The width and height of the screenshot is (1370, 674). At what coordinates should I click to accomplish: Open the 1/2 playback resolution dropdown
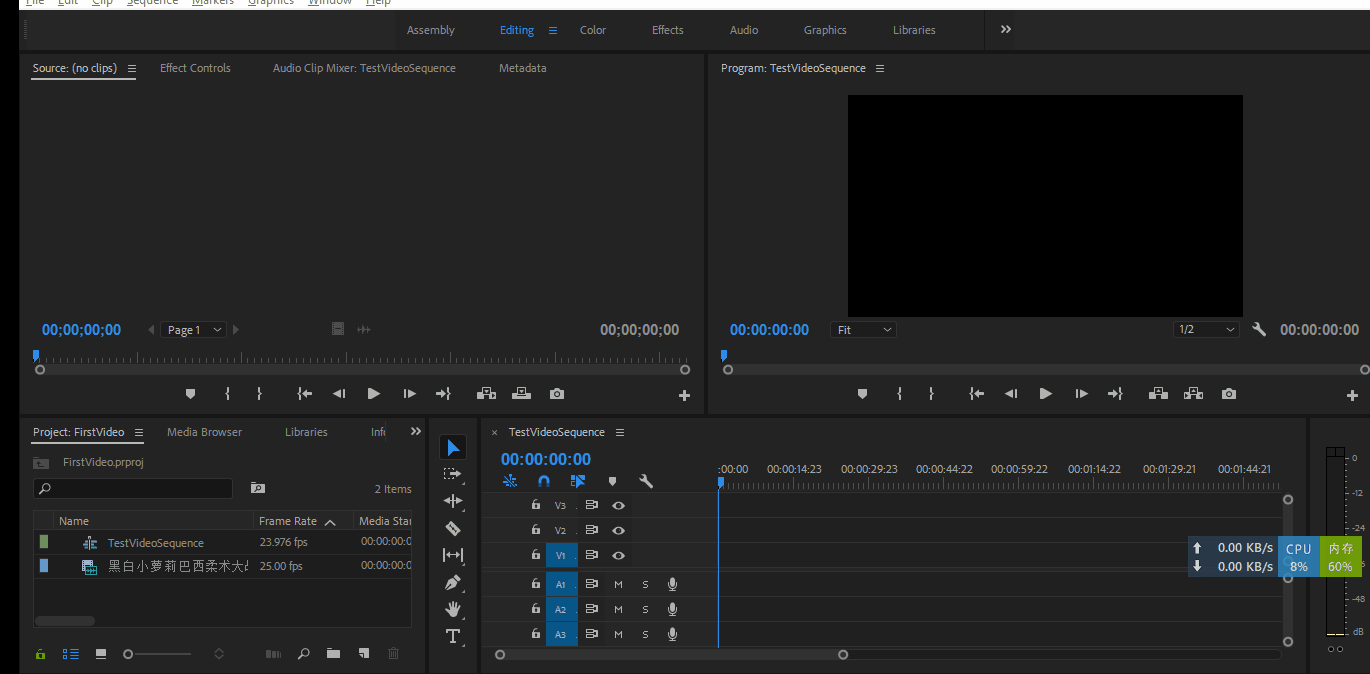coord(1207,330)
